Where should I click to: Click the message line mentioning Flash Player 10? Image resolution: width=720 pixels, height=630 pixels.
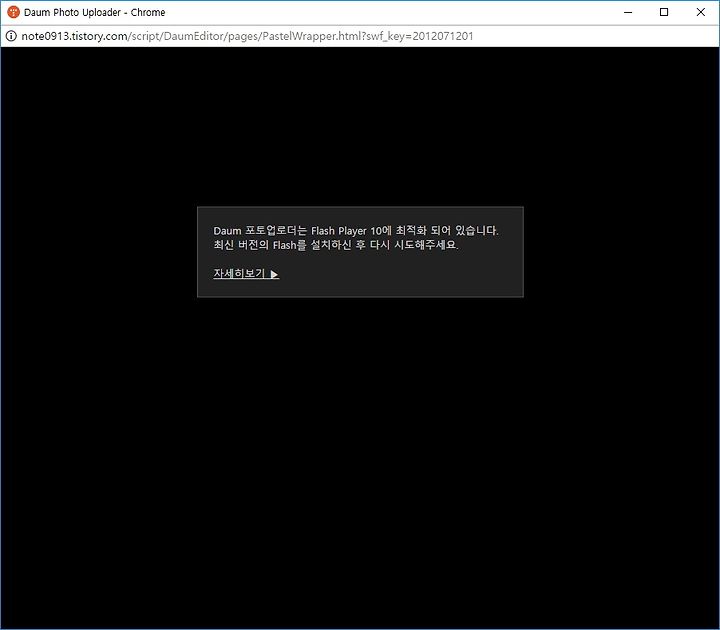point(356,231)
